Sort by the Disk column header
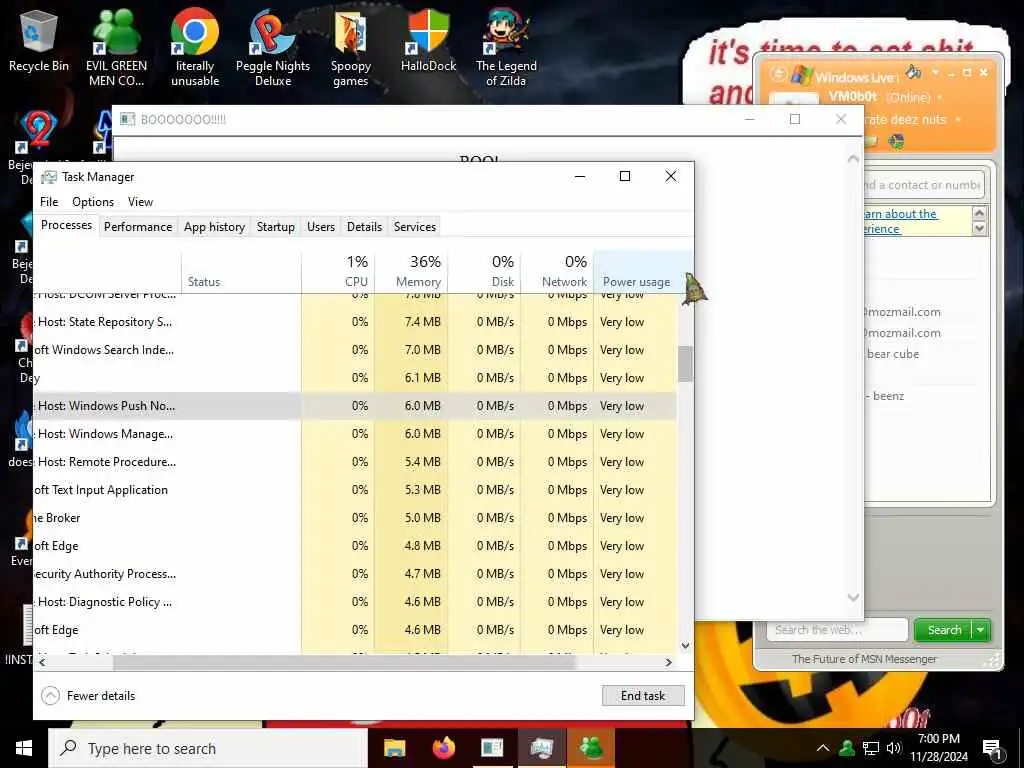The image size is (1024, 768). point(484,271)
